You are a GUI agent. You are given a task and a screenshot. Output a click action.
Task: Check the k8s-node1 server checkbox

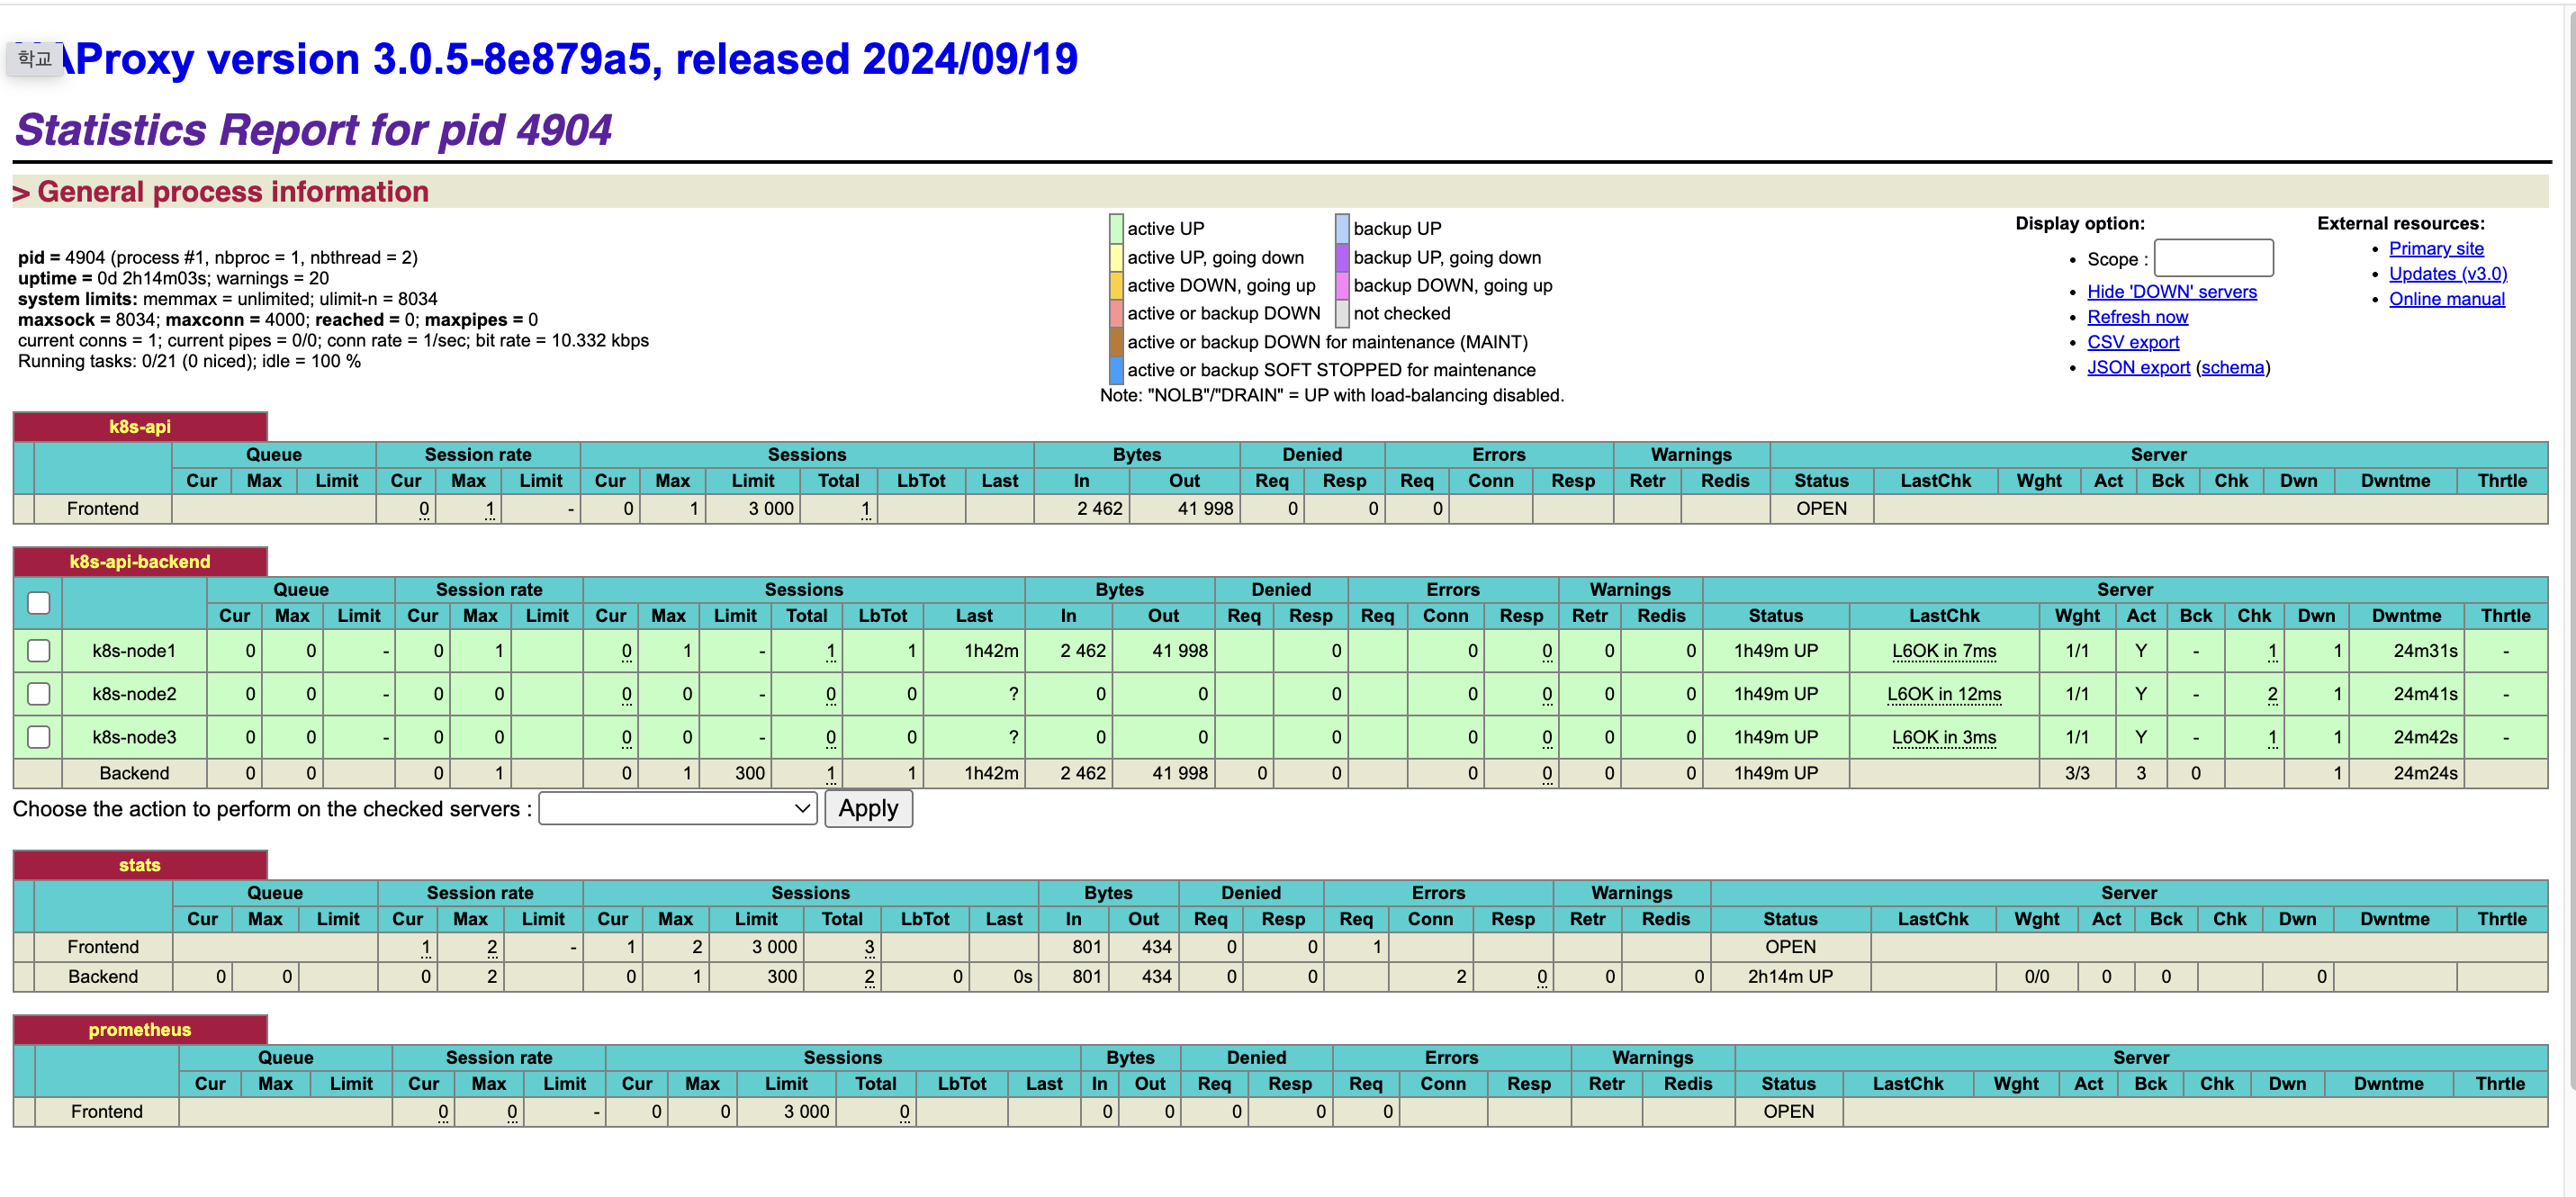pos(39,650)
